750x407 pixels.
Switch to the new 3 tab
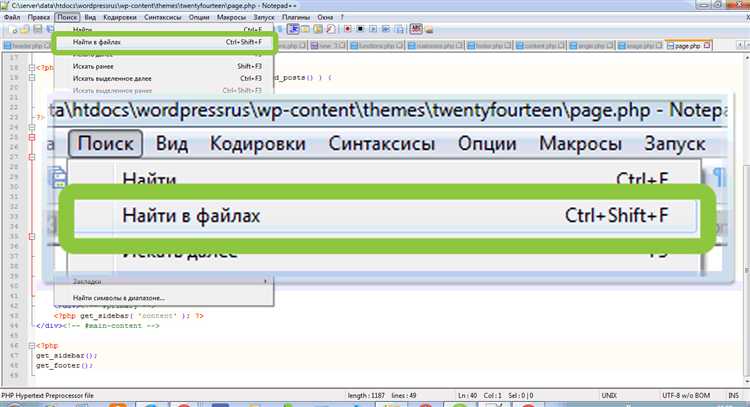[x=328, y=46]
